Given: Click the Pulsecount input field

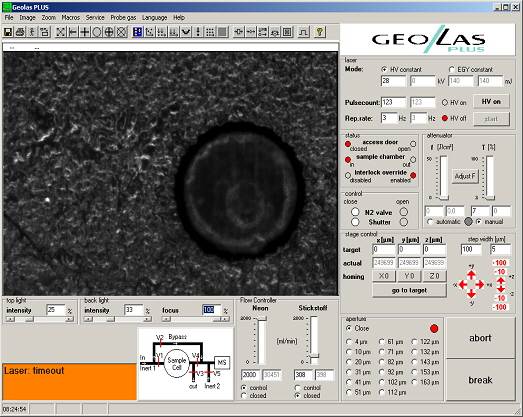Looking at the screenshot, I should [394, 102].
